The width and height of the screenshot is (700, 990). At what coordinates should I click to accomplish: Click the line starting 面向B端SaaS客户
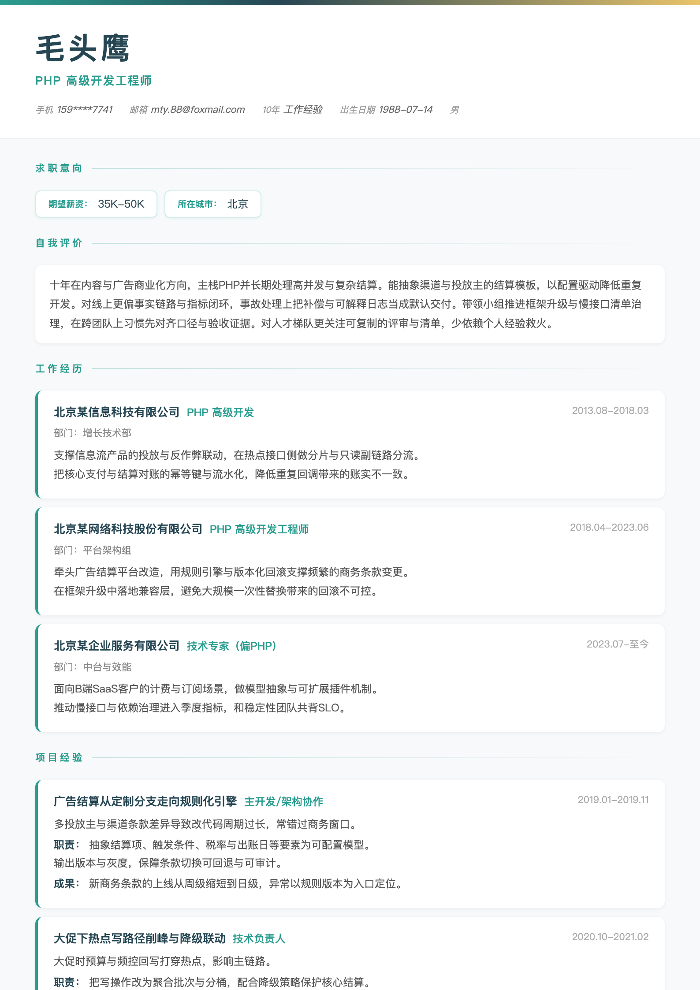click(x=218, y=689)
